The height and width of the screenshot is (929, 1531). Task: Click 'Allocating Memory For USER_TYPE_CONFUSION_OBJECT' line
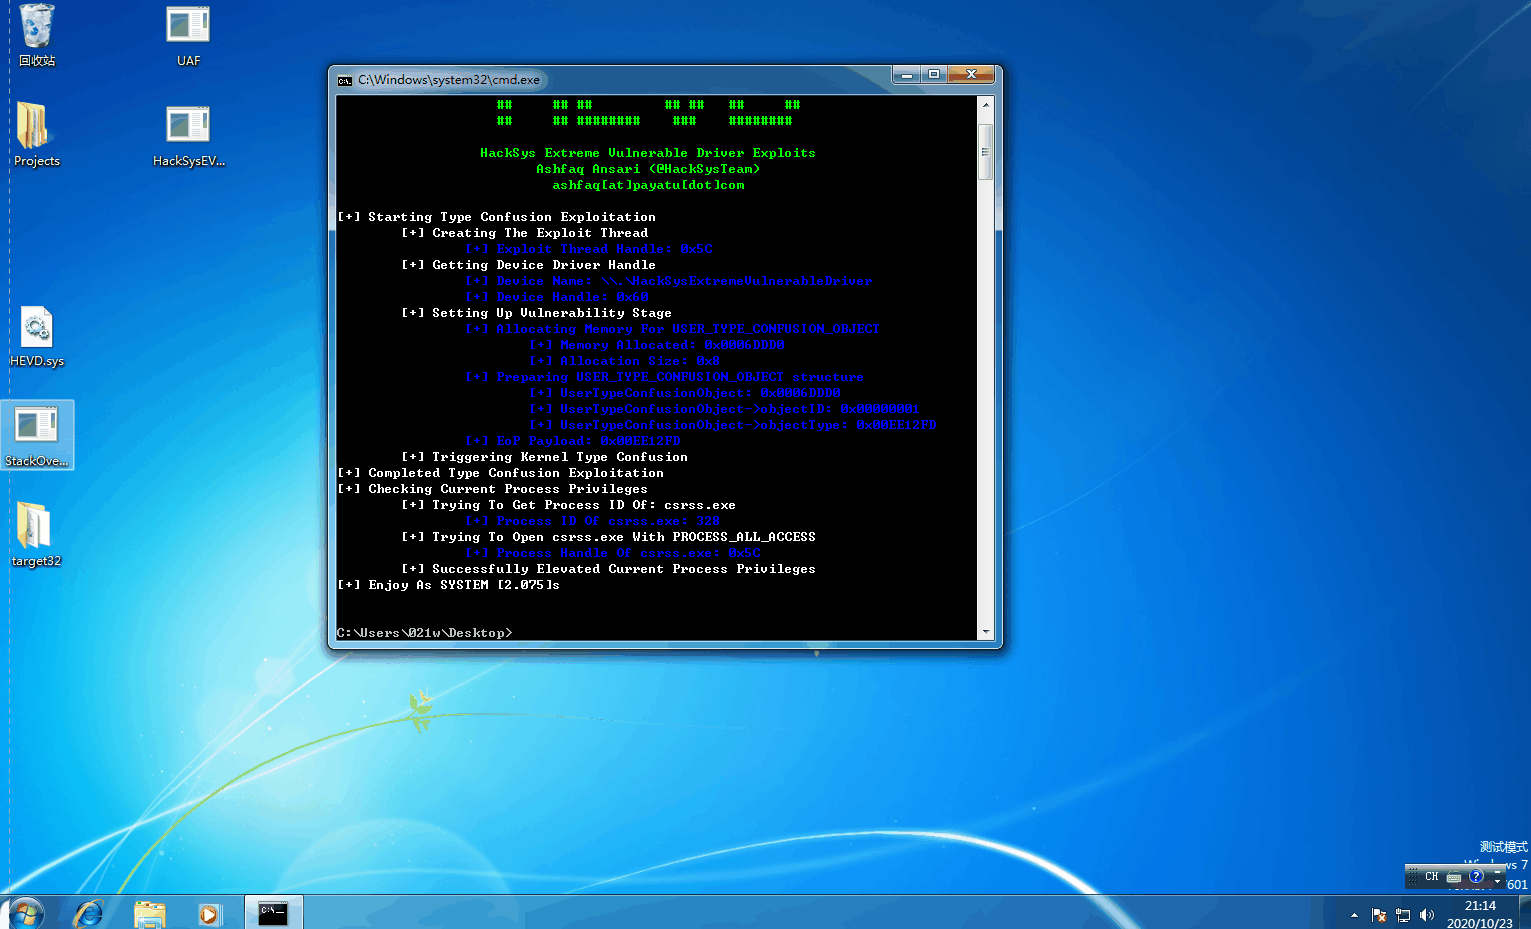point(673,329)
